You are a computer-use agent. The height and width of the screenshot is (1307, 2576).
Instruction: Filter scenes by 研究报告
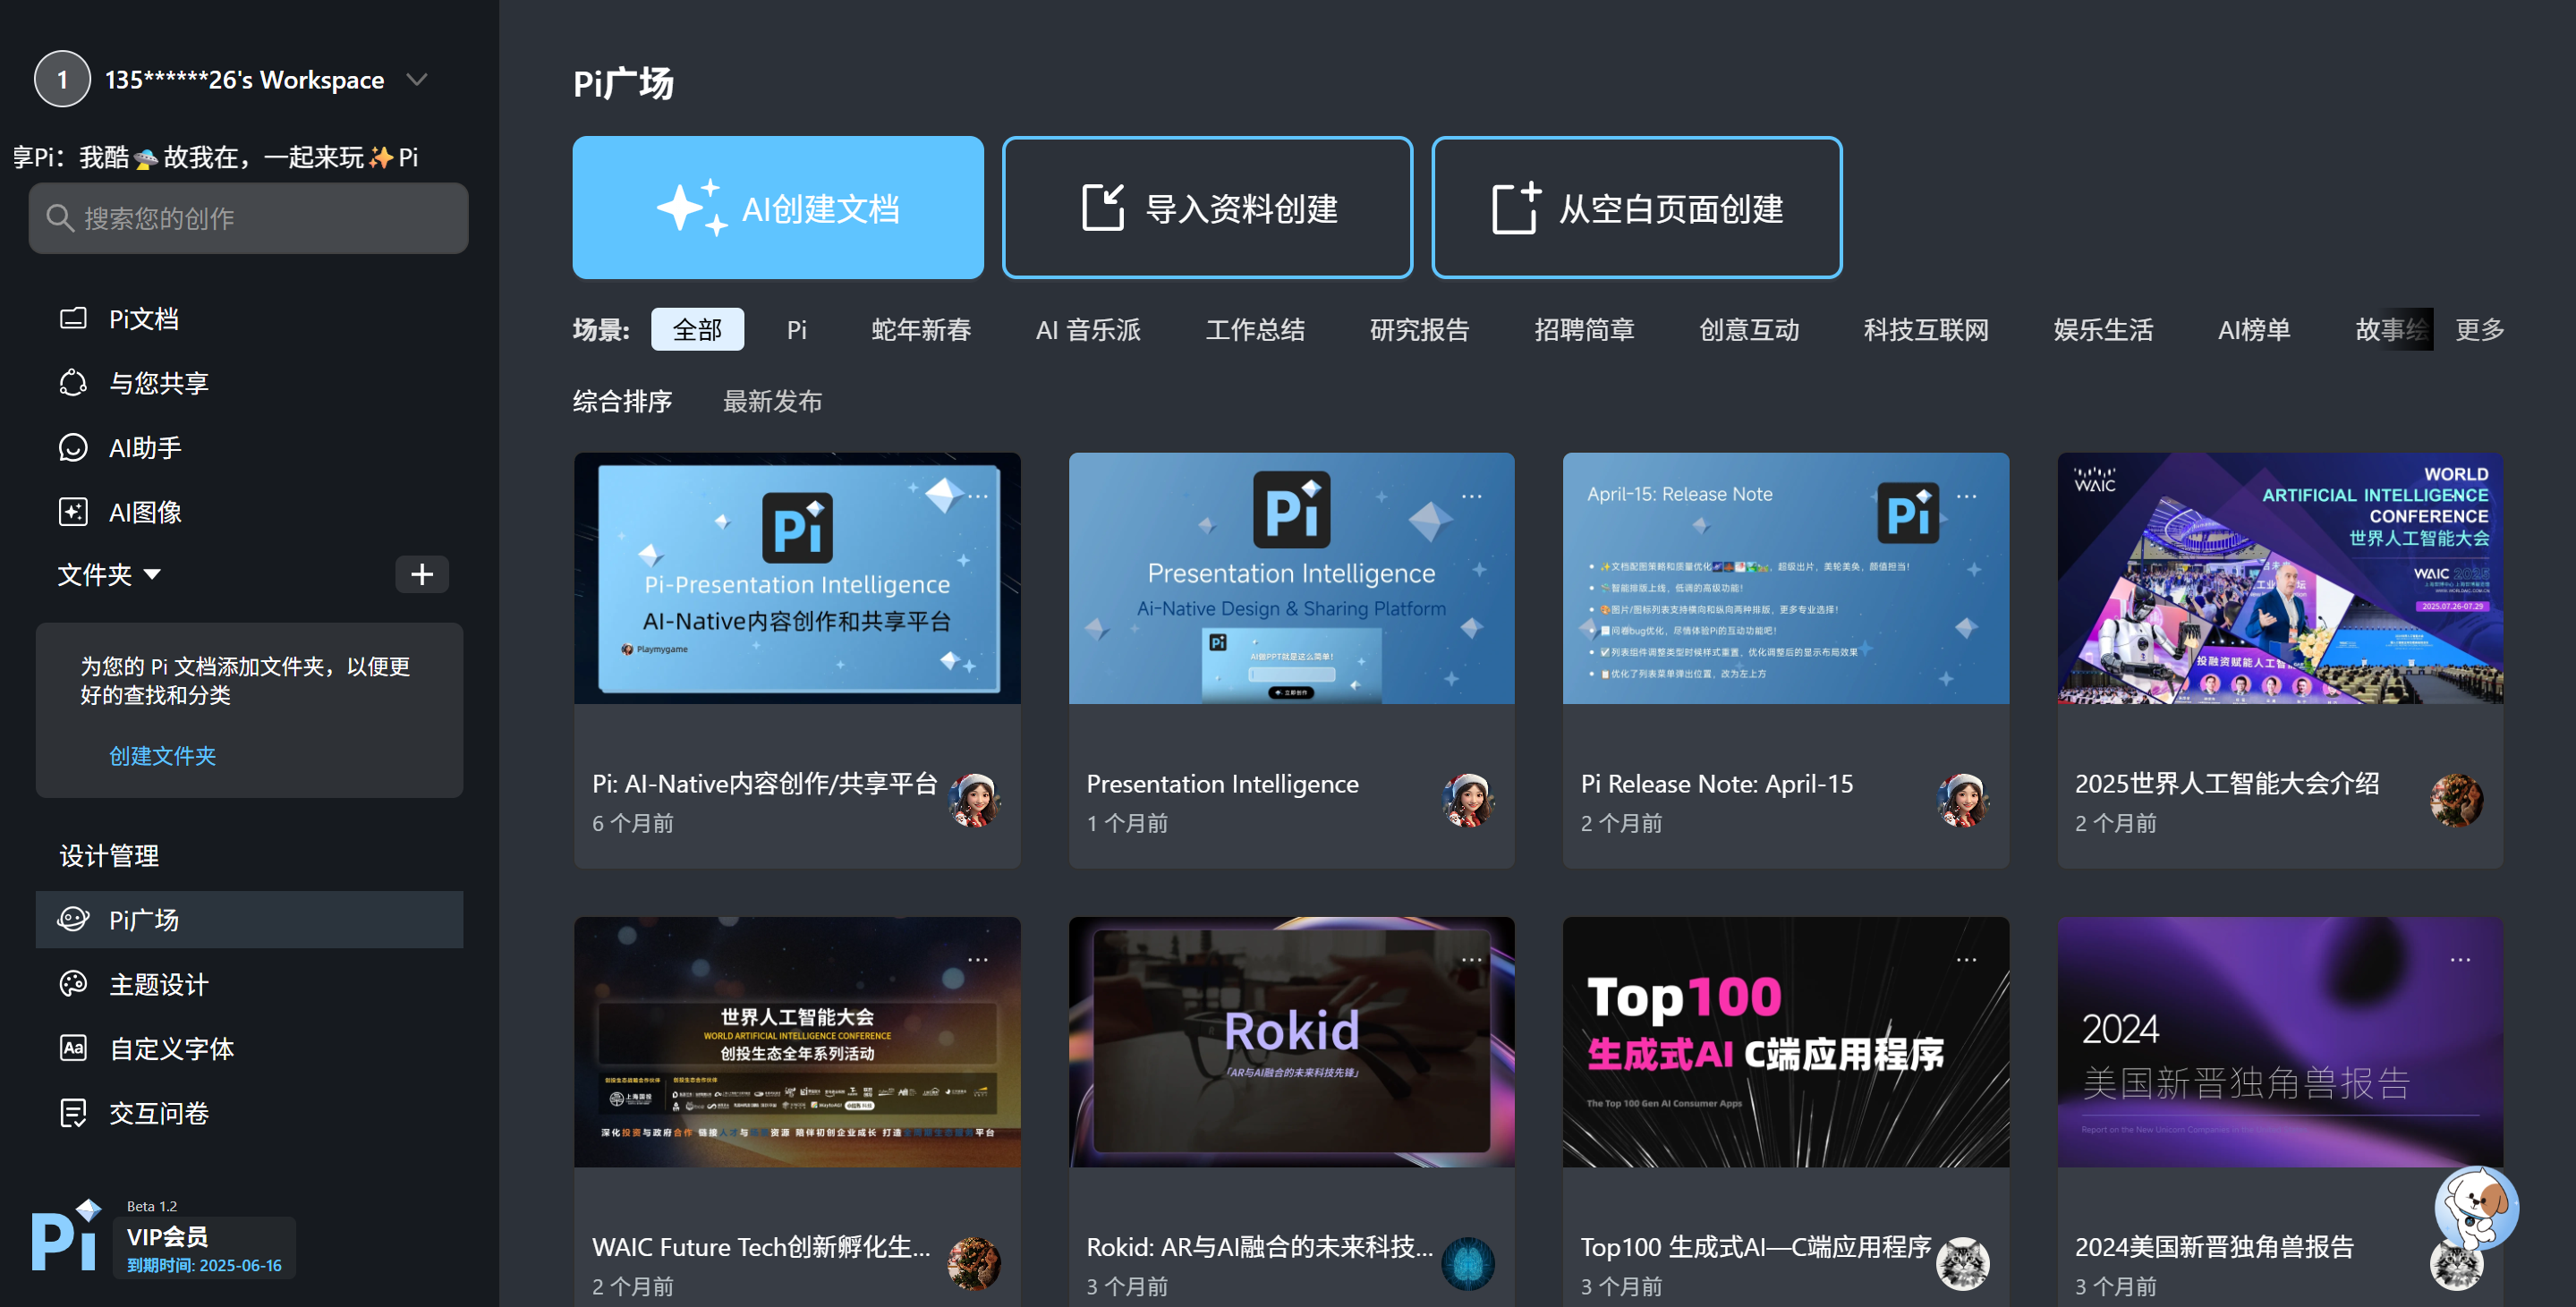coord(1419,330)
